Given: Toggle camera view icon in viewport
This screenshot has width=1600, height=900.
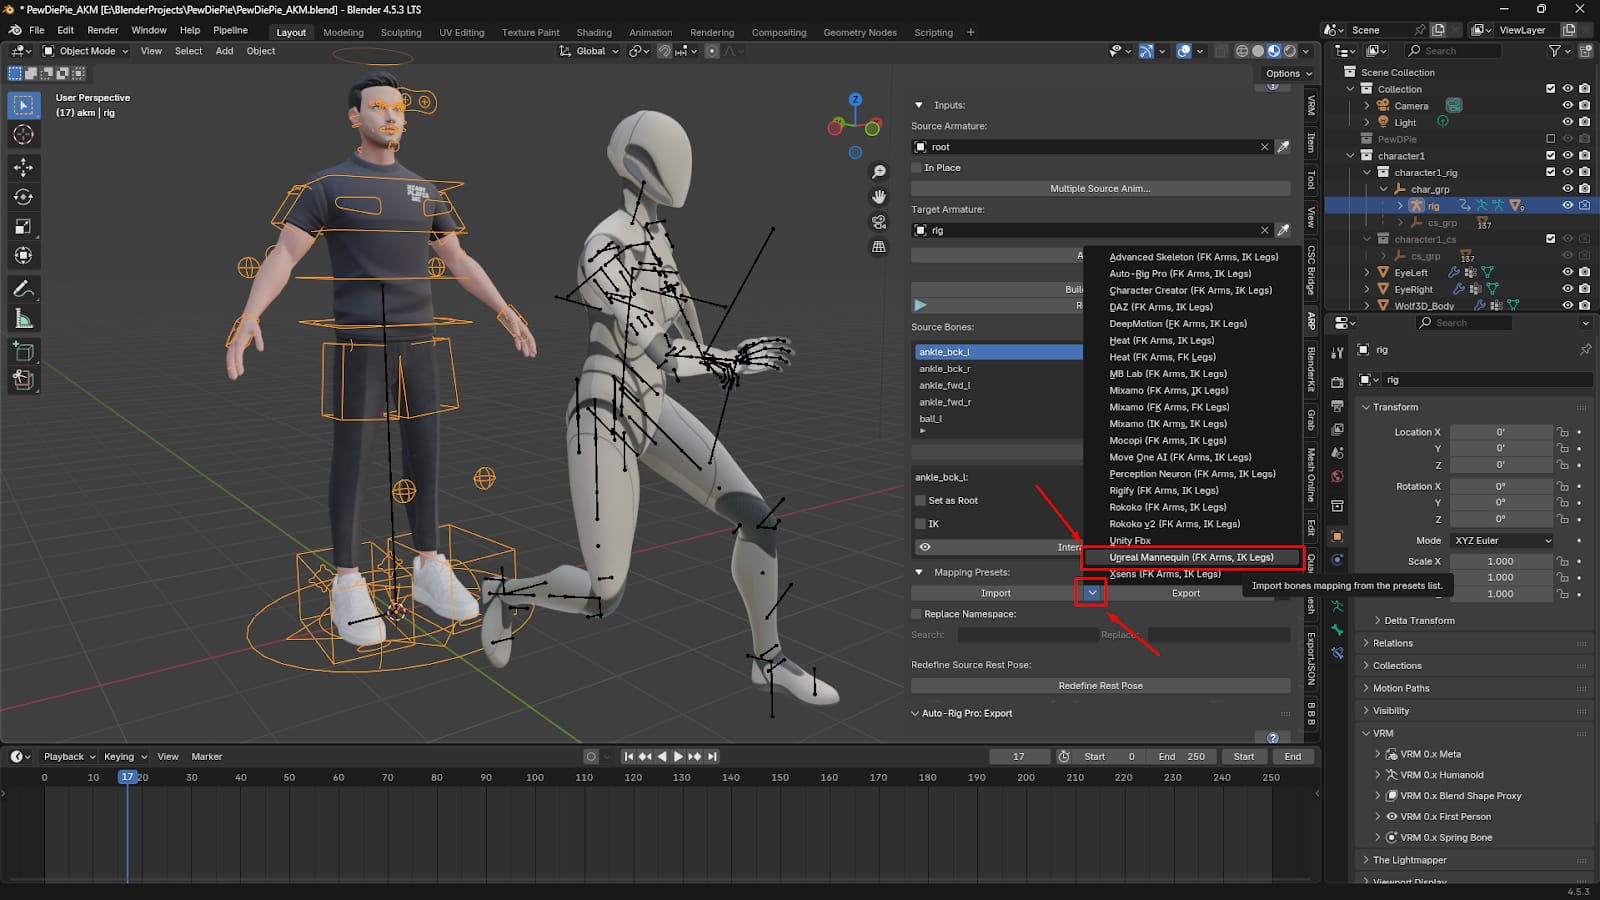Looking at the screenshot, I should [x=879, y=222].
